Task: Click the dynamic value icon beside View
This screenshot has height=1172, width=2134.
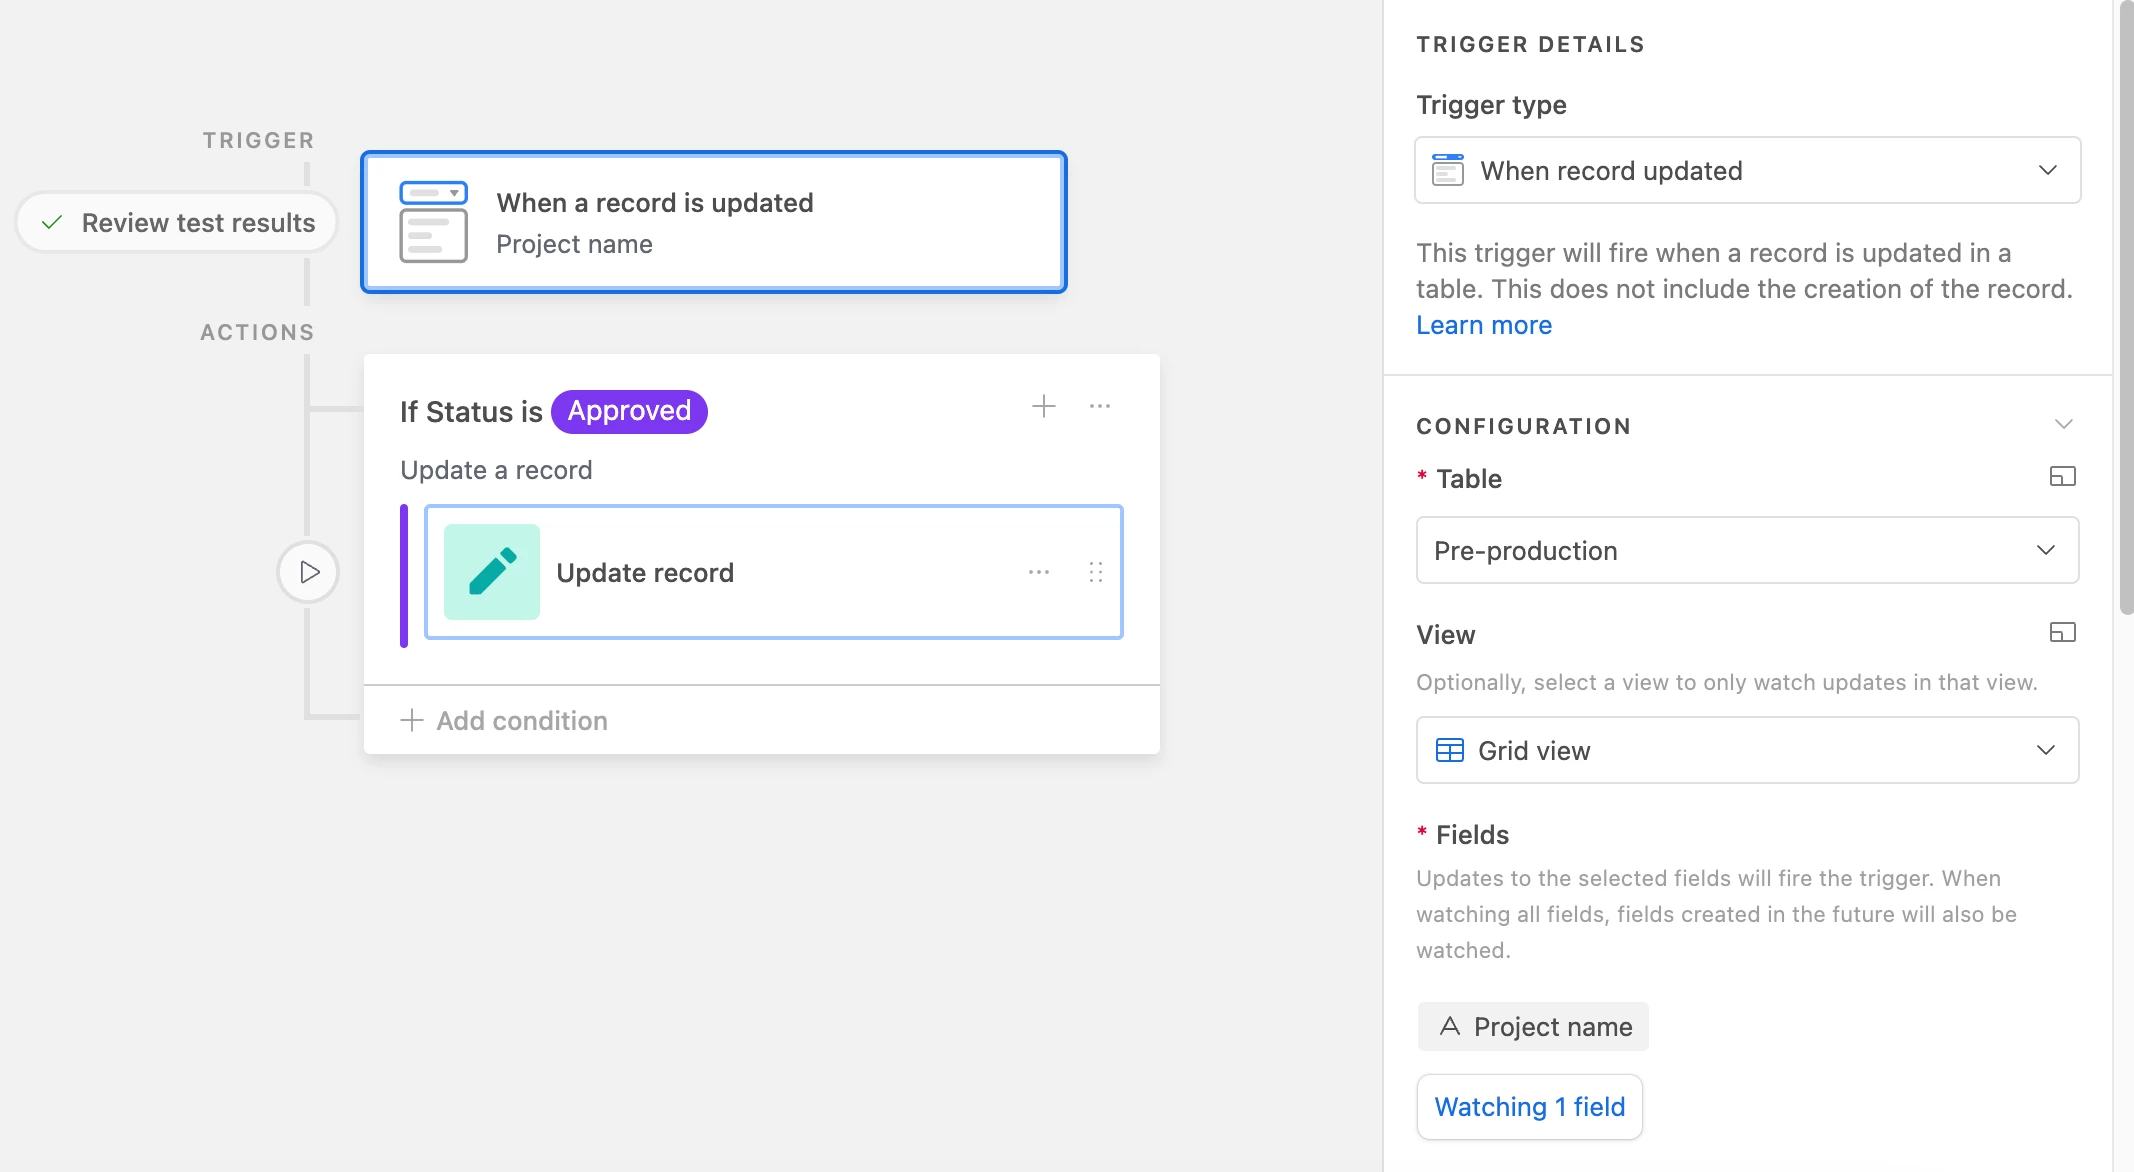Action: coord(2062,633)
